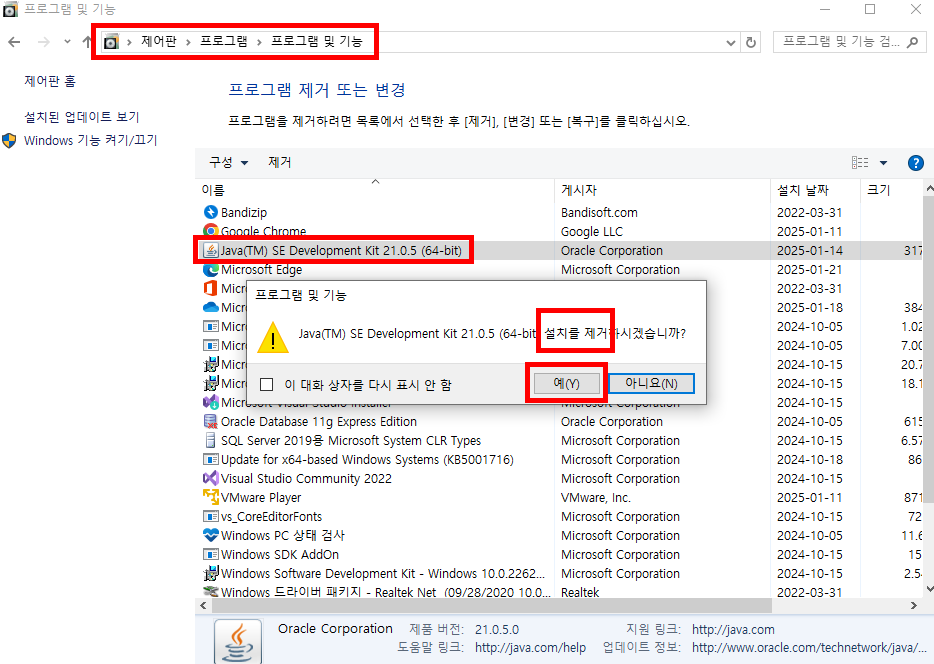Viewport: 934px width, 664px height.
Task: Click the VMware Player icon
Action: click(x=210, y=497)
